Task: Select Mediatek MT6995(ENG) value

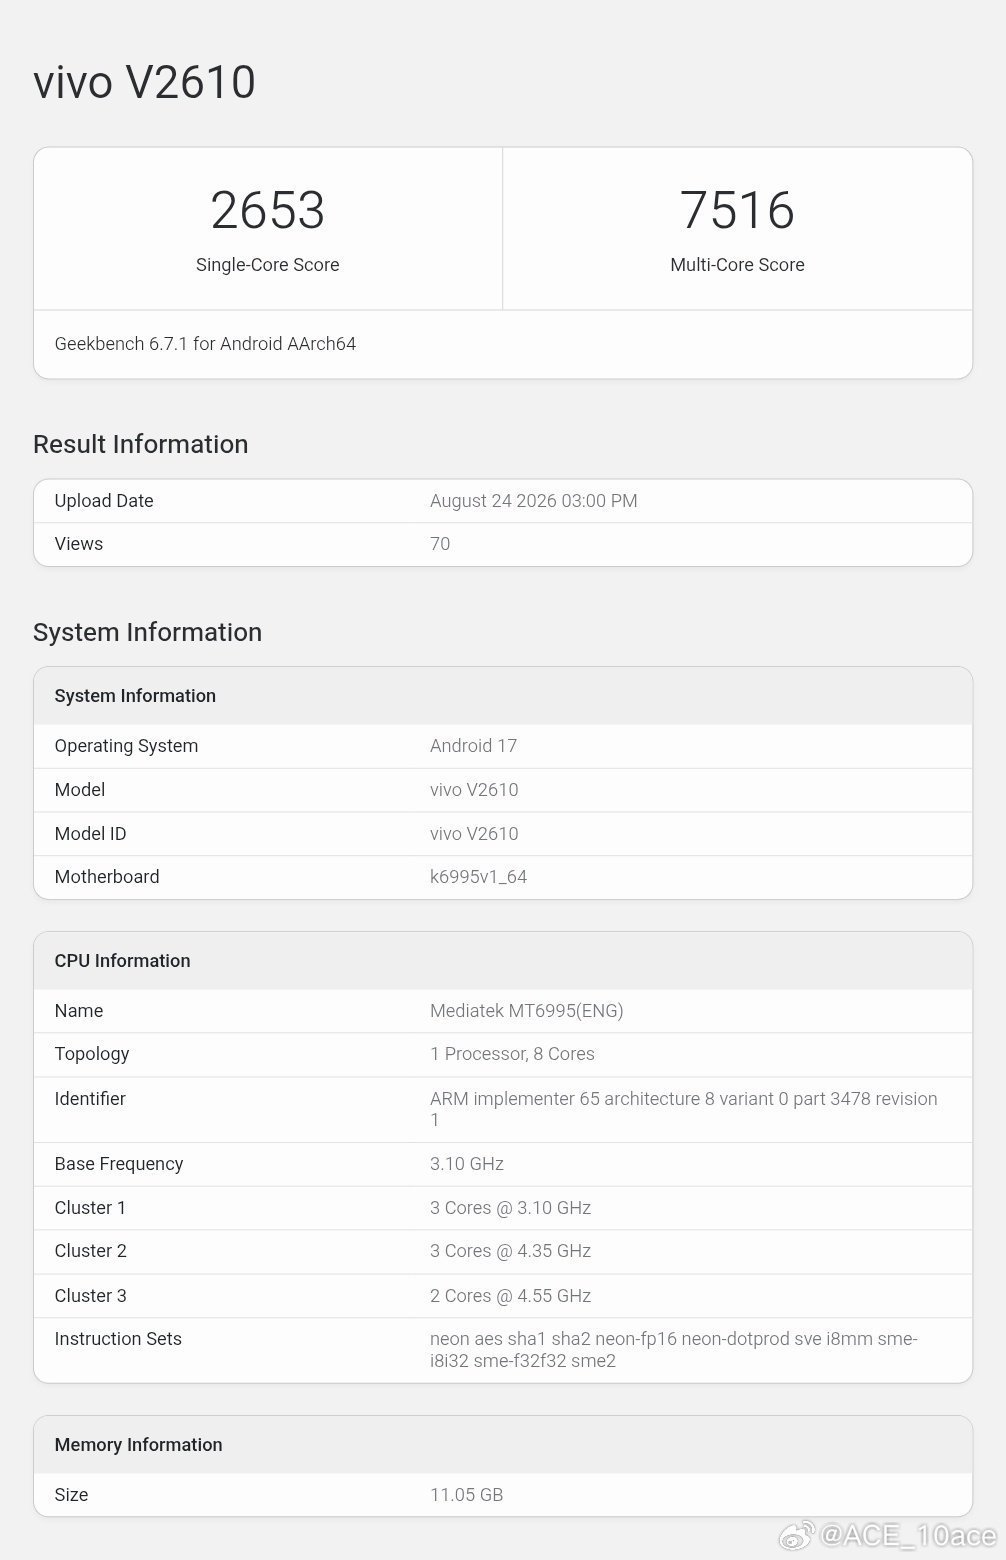Action: click(x=526, y=1011)
